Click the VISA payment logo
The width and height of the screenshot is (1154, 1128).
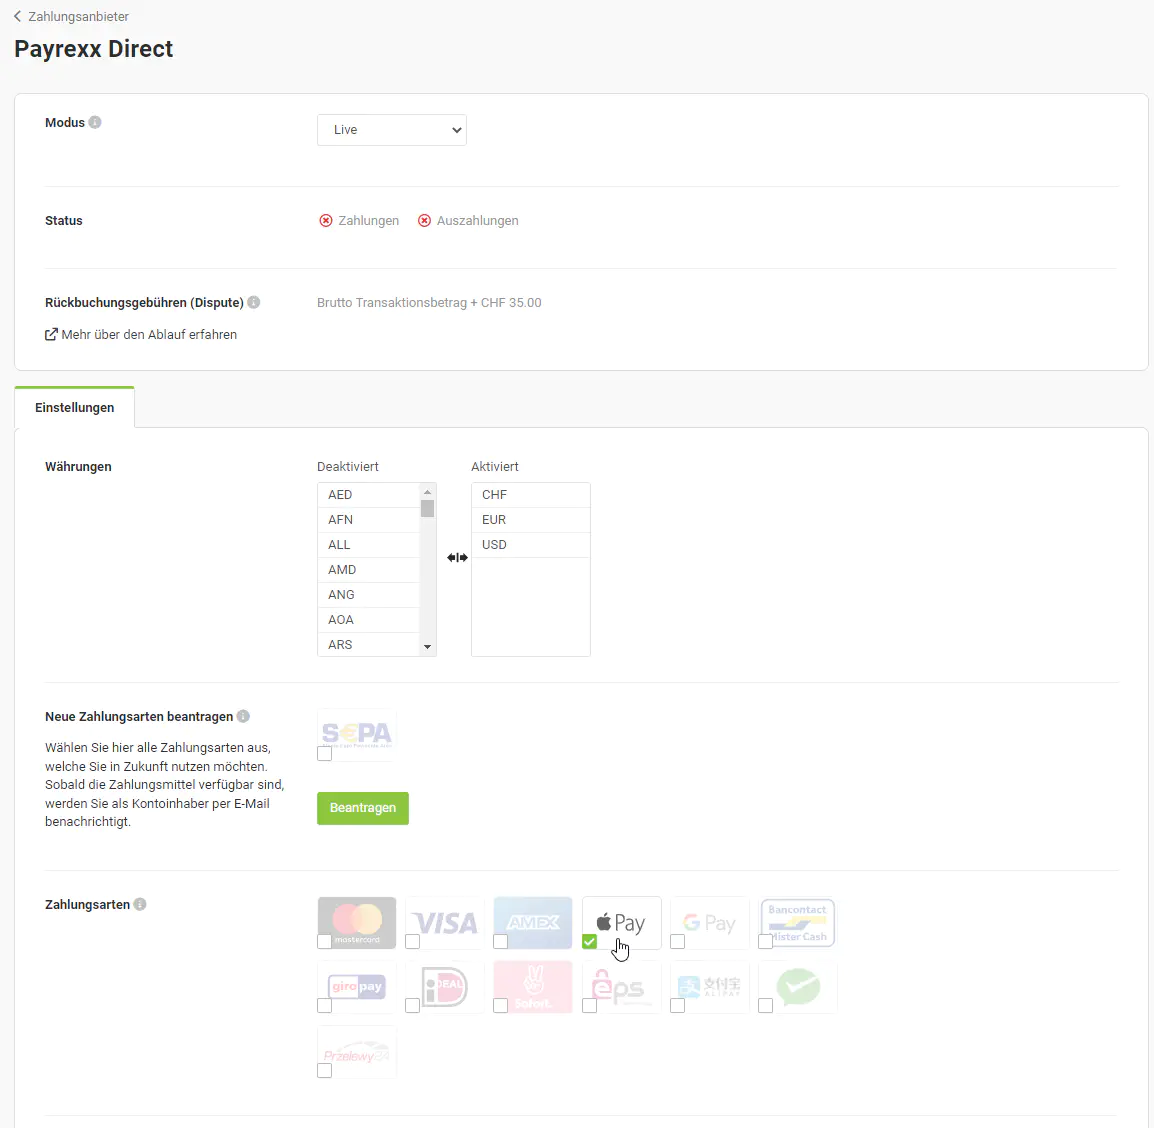(x=445, y=922)
